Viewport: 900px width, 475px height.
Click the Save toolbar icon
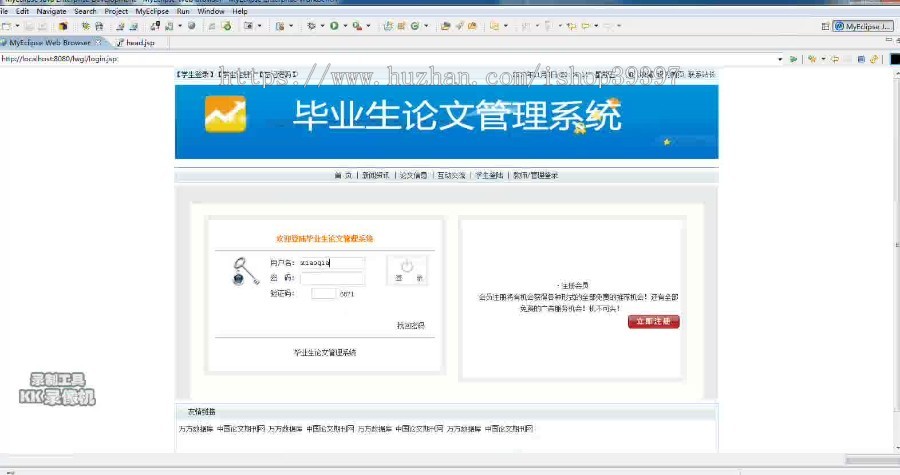pos(29,26)
